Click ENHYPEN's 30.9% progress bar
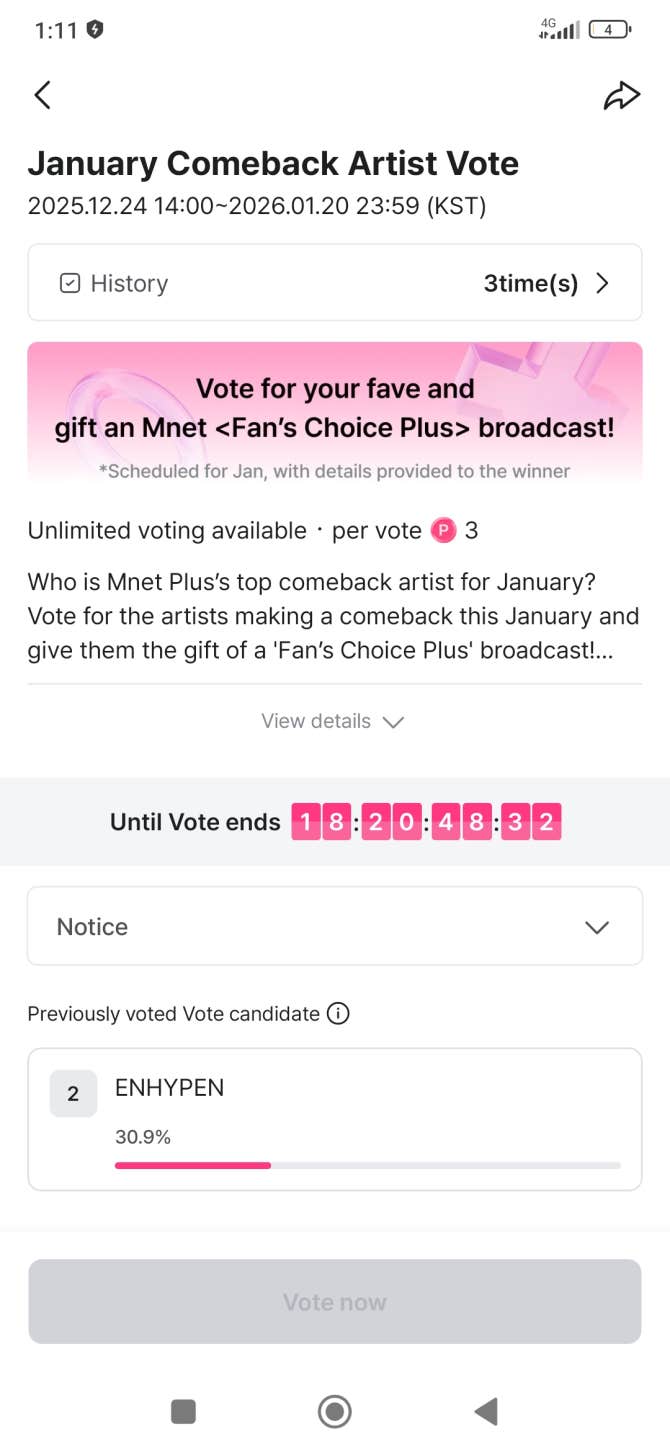Screen dimensions: 670x1452 coord(367,1165)
